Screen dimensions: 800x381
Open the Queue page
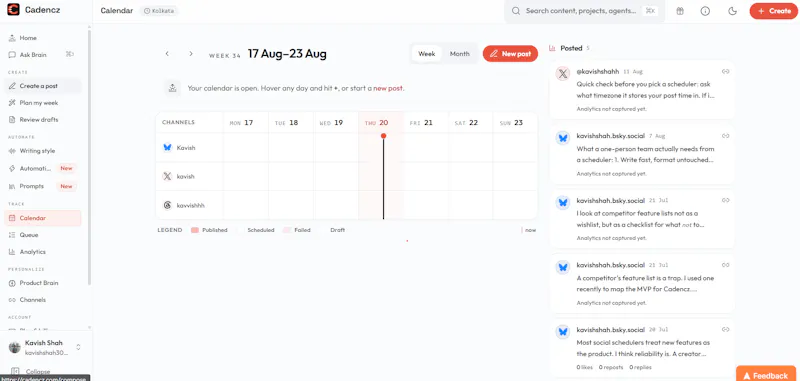[42, 235]
